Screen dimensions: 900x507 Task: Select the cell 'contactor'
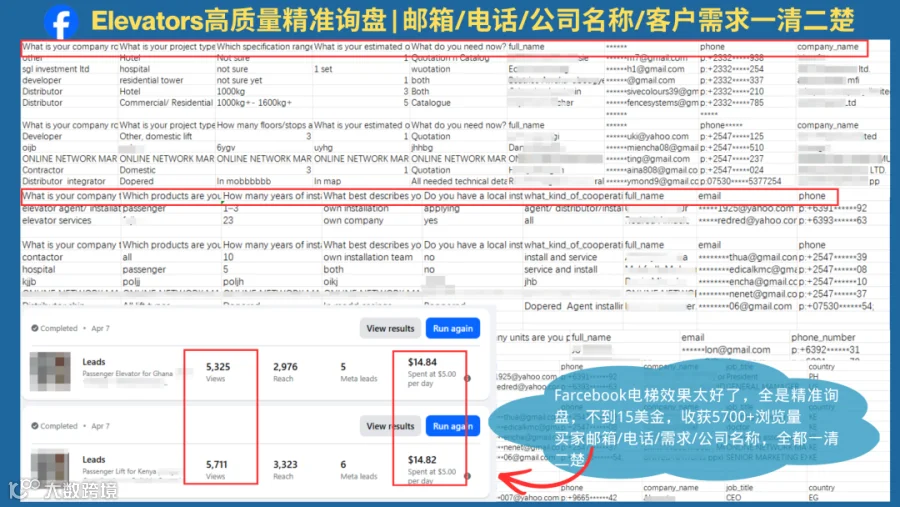(x=42, y=257)
